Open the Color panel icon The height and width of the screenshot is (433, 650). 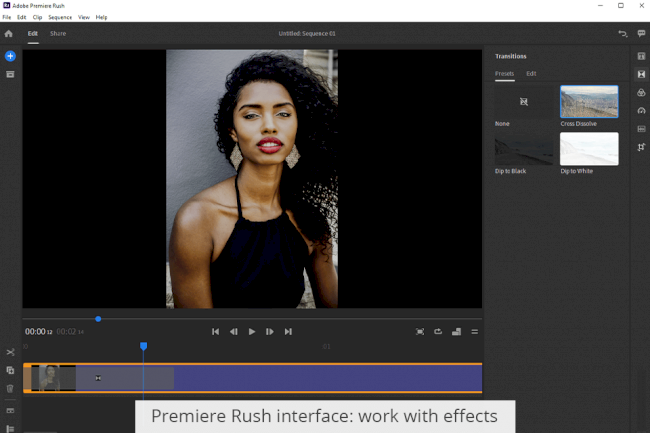click(641, 92)
